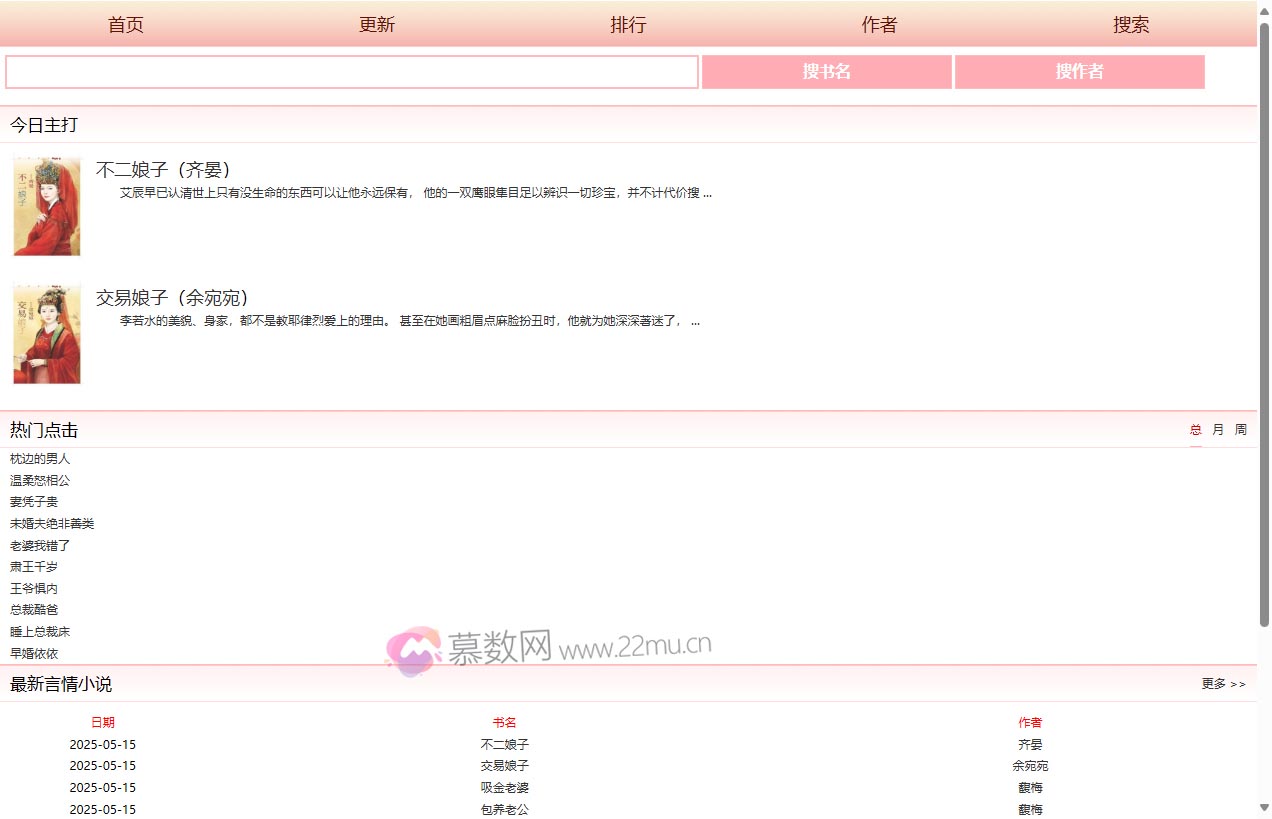Viewport: 1272px width, 819px height.
Task: Open the 排行 rankings page
Action: (629, 24)
